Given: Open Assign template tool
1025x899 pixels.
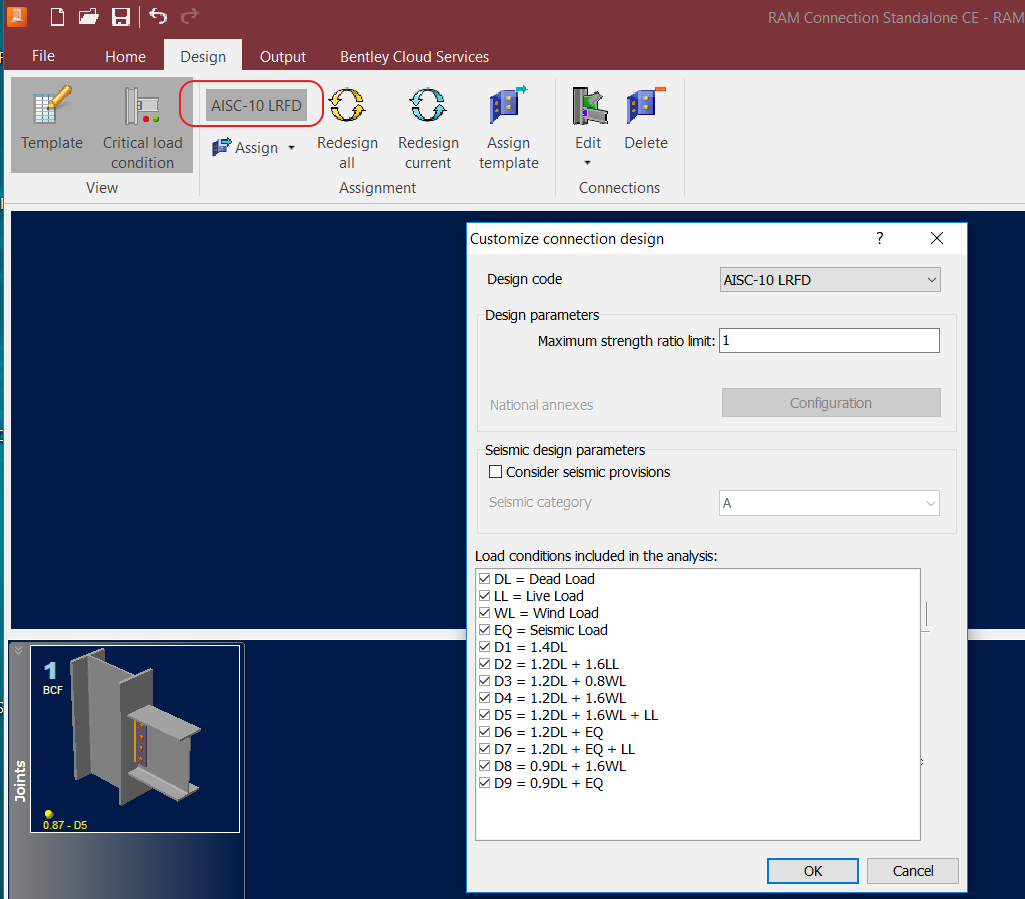Looking at the screenshot, I should (x=508, y=107).
